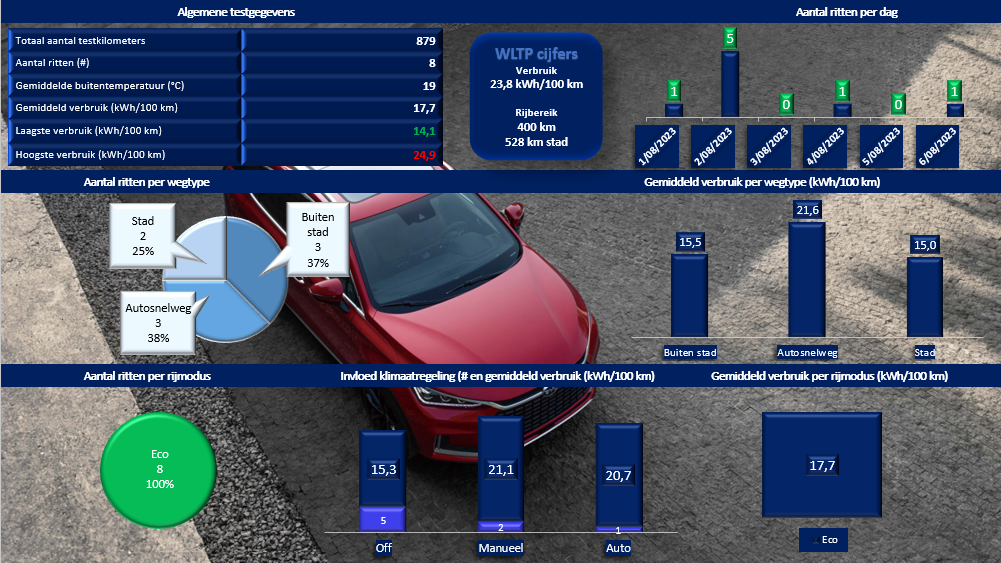1001x563 pixels.
Task: Click the 6/08/2023 date axis label
Action: click(x=937, y=146)
